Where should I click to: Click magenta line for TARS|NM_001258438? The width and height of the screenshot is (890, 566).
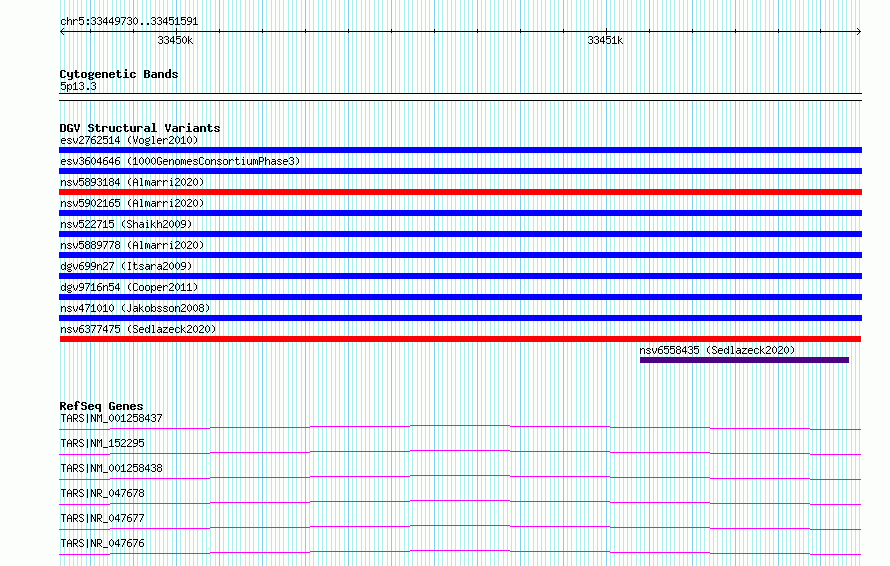point(460,477)
